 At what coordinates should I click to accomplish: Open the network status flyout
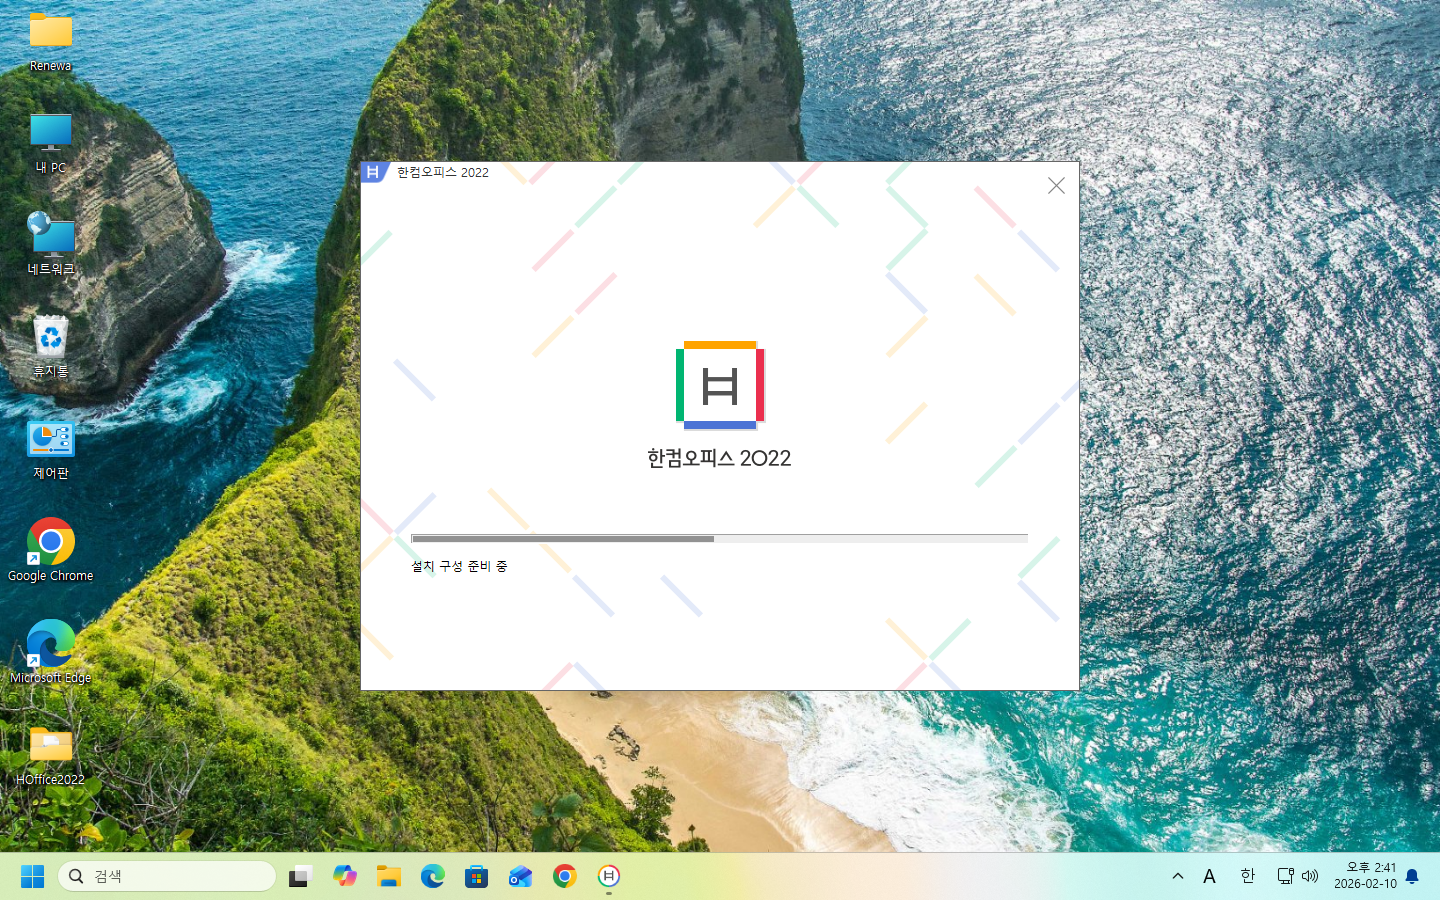click(1284, 876)
